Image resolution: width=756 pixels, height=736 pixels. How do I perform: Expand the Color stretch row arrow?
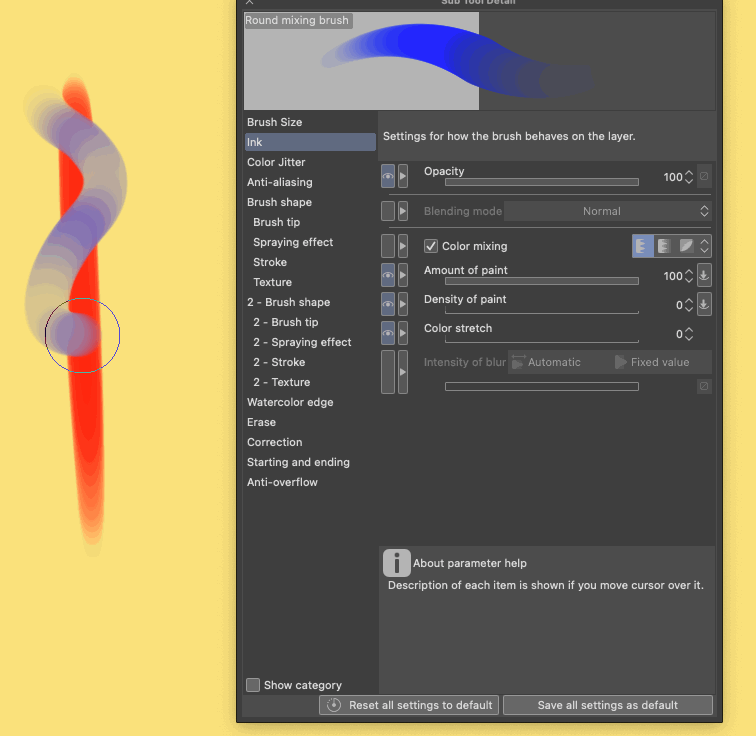click(403, 333)
